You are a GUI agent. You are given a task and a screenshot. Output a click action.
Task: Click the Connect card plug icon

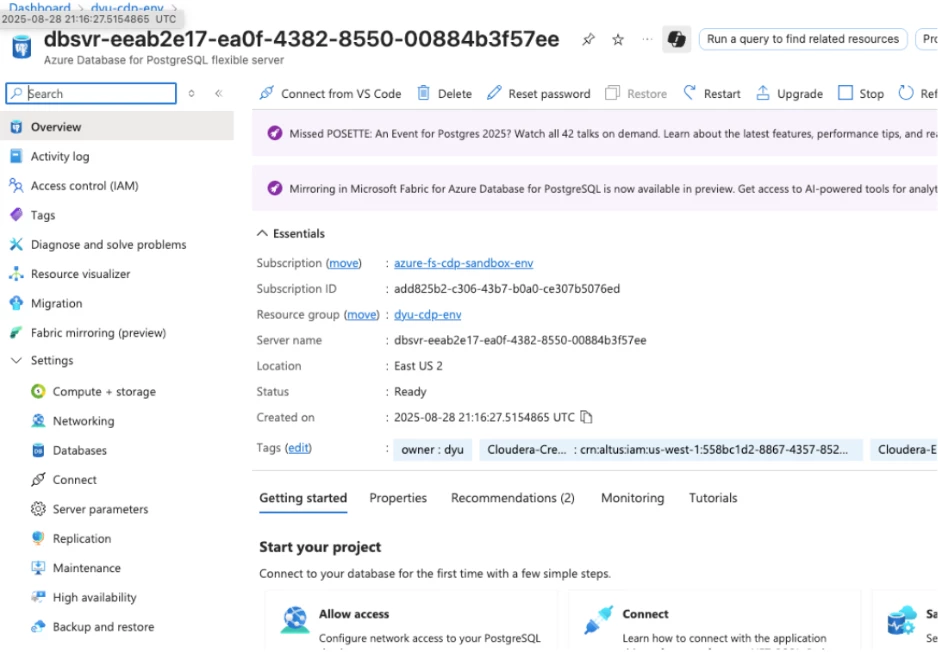[599, 621]
